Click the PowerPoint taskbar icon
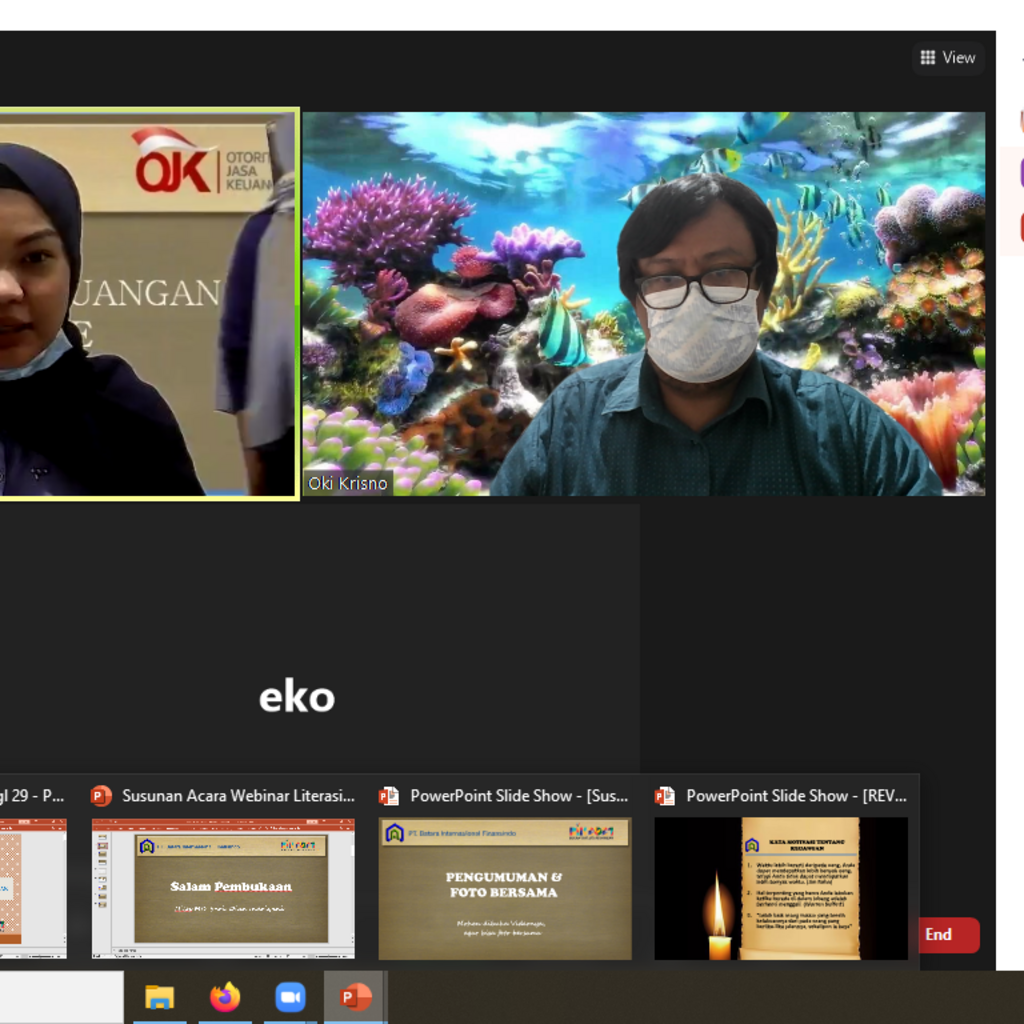Image resolution: width=1024 pixels, height=1024 pixels. pos(355,997)
